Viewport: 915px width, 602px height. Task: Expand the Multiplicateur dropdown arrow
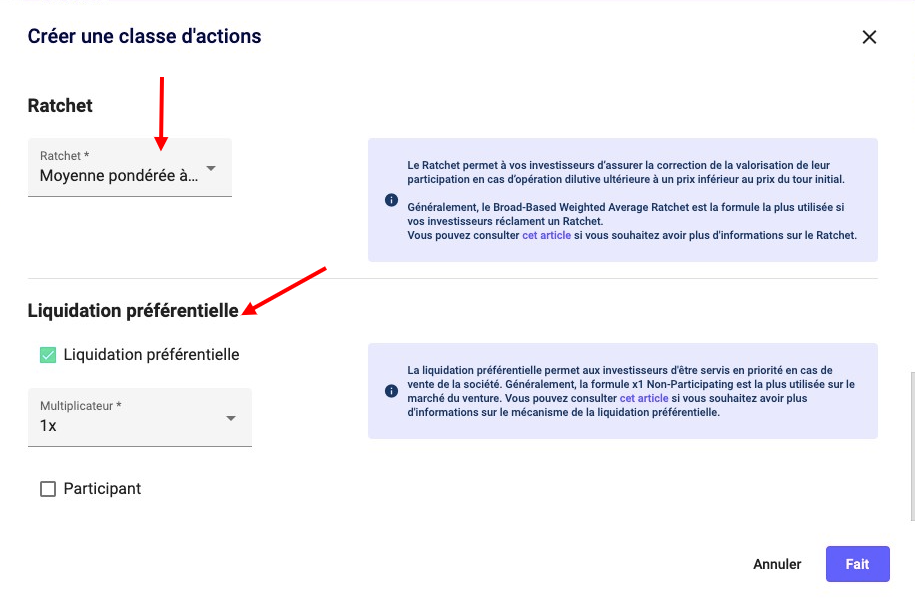[231, 418]
